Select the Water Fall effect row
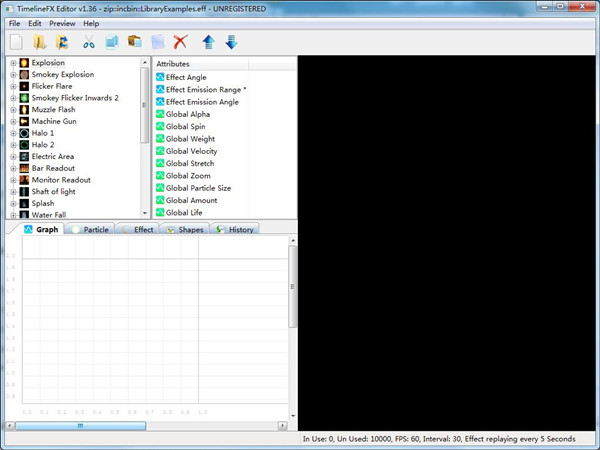This screenshot has height=450, width=600. [x=49, y=215]
